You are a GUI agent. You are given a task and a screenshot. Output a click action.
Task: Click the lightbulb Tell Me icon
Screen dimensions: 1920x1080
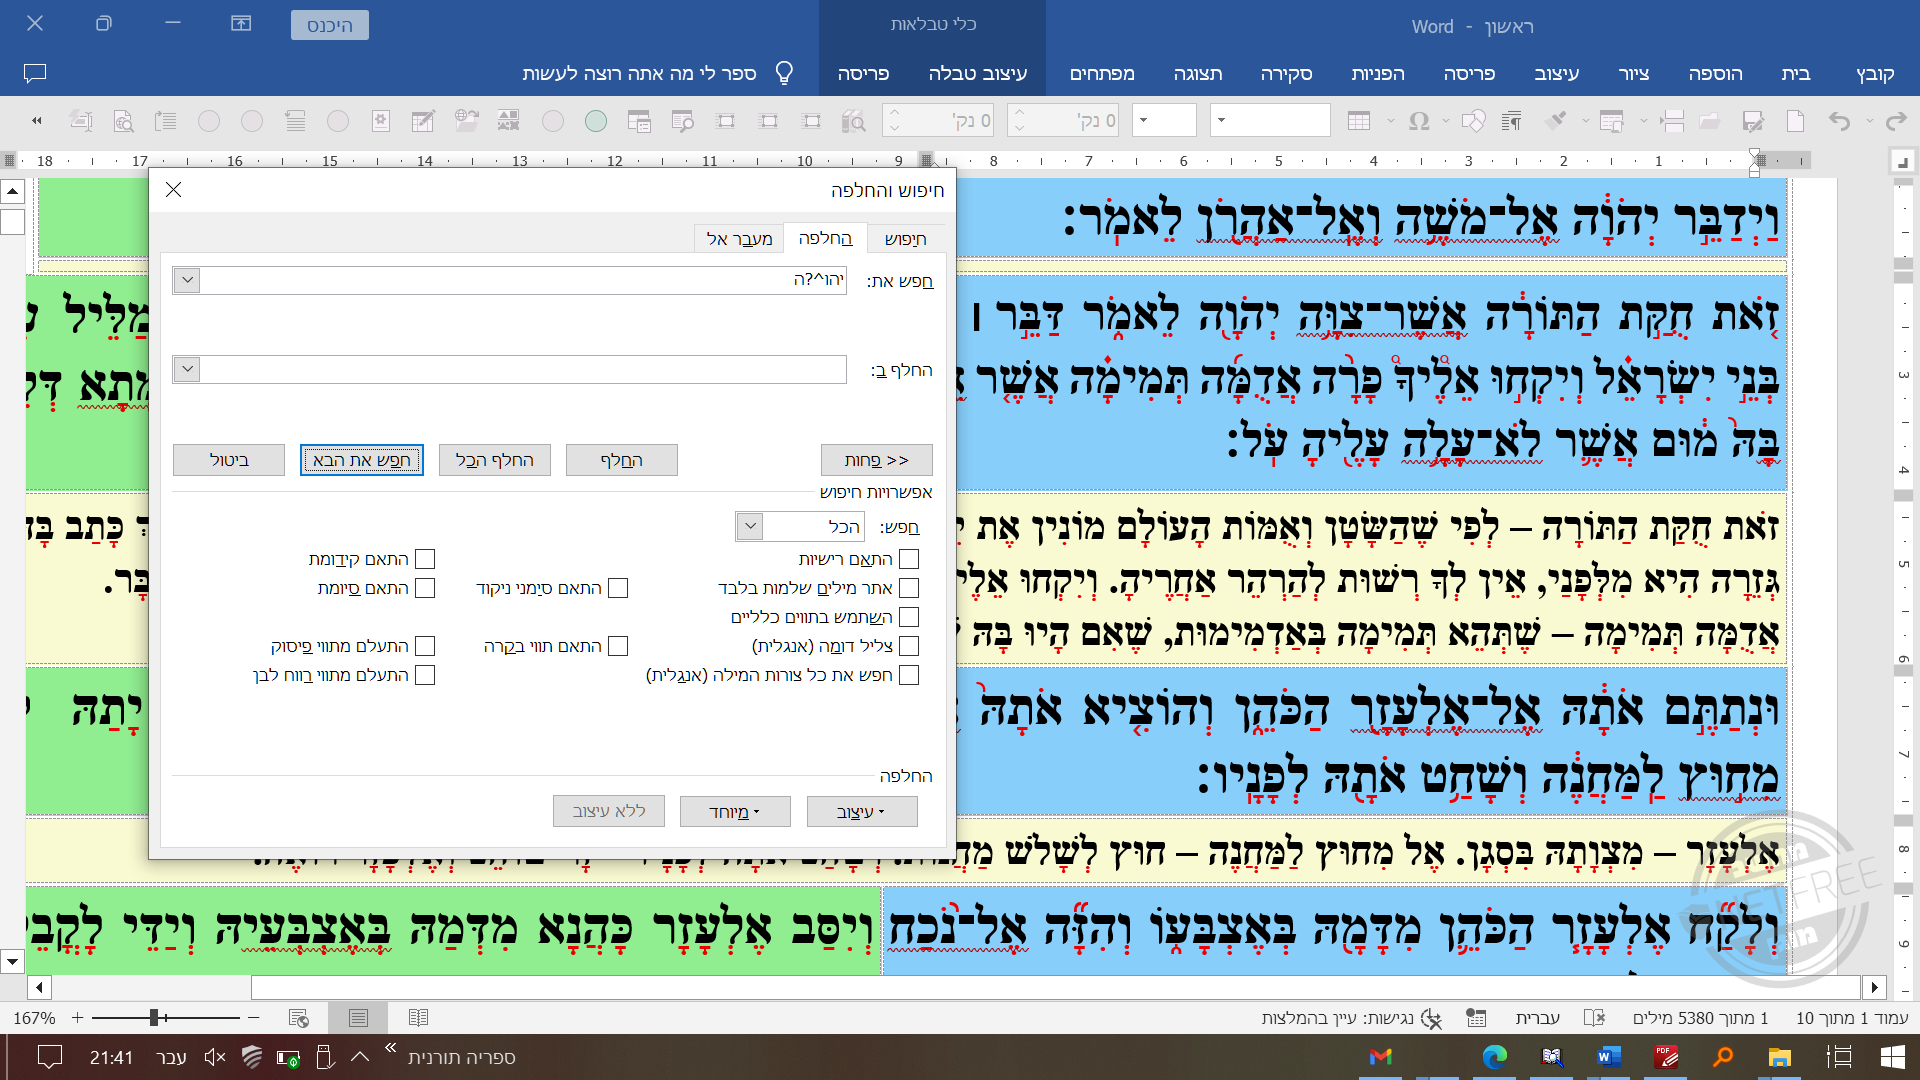(785, 73)
